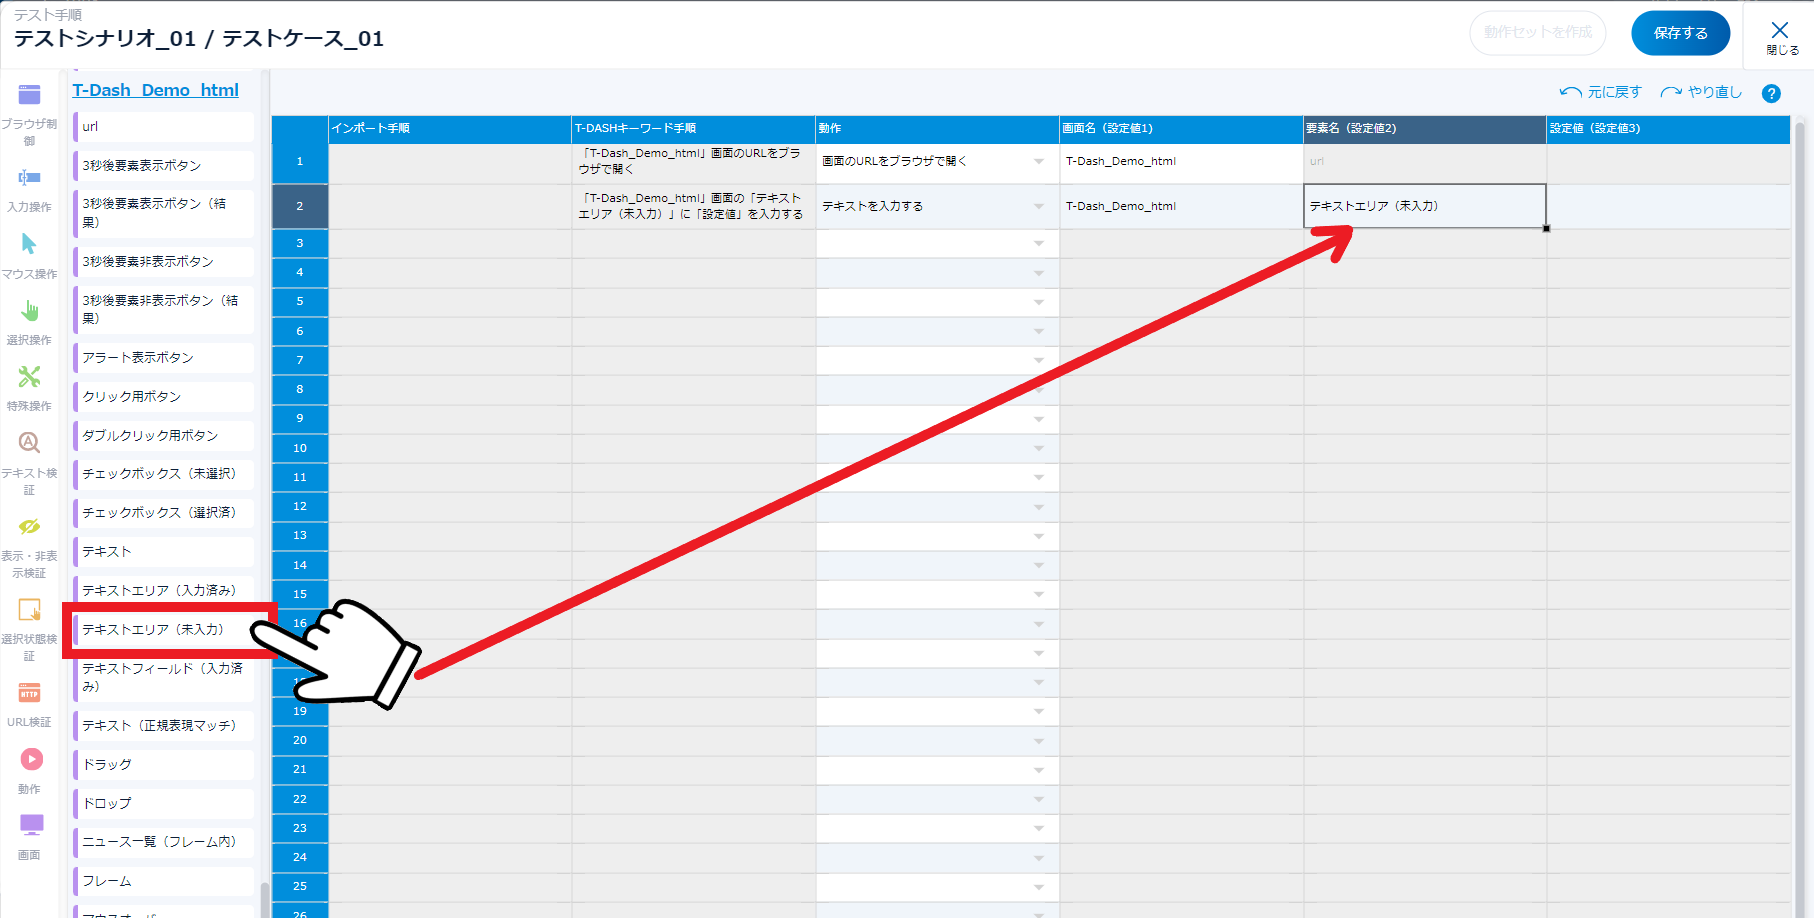Viewport: 1814px width, 918px height.
Task: Click the blue help question mark icon
Action: (1771, 93)
